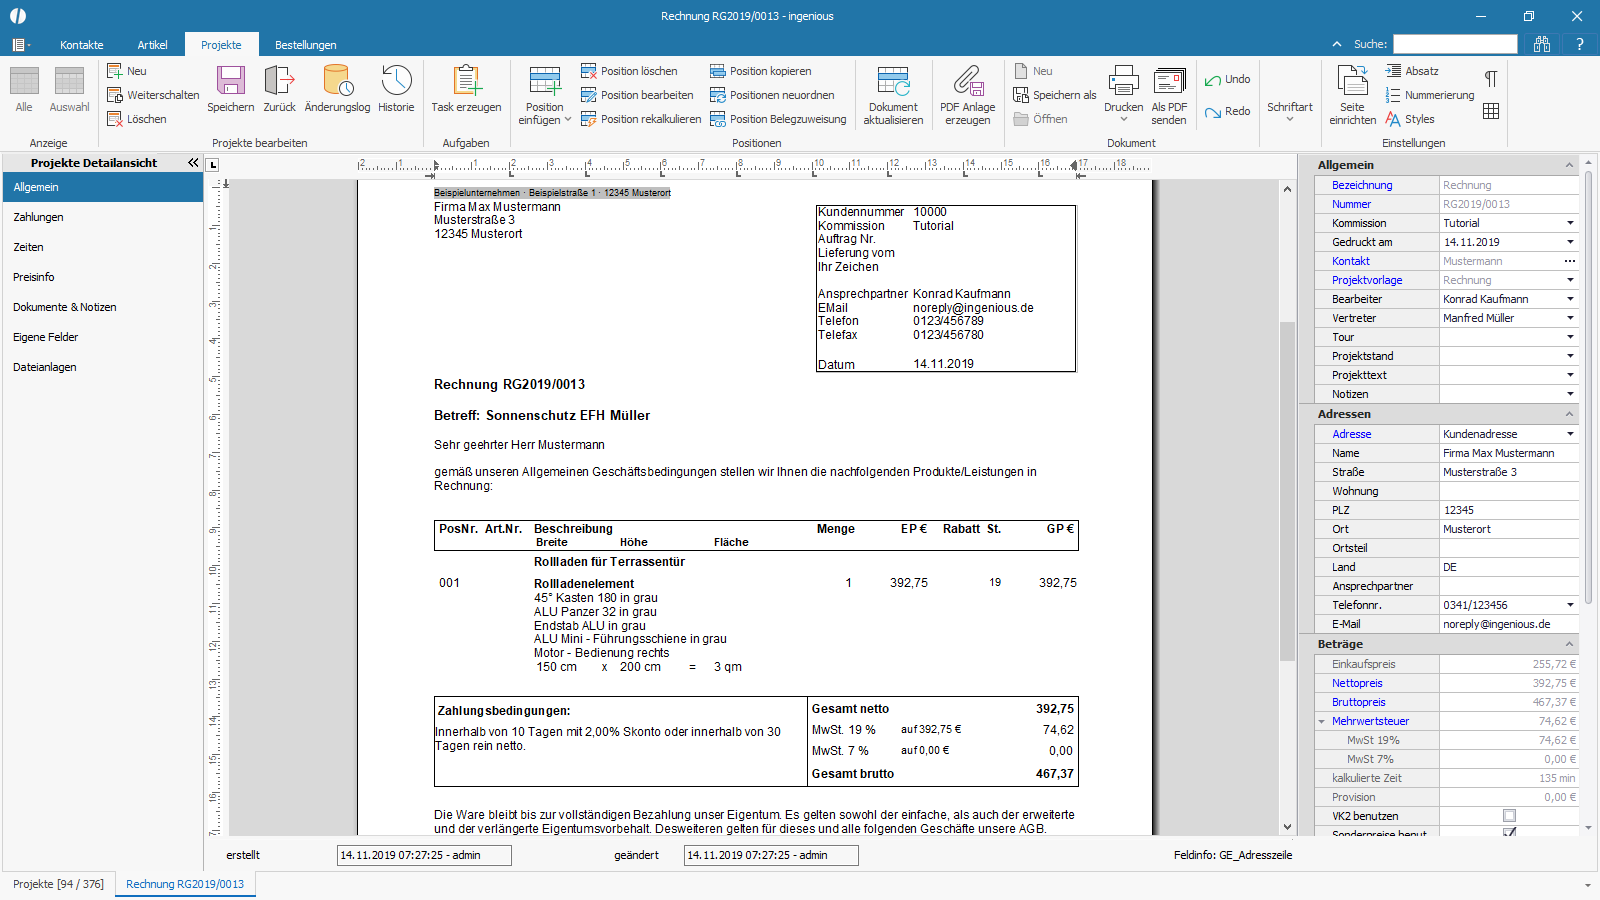Click the Undo button
Image resolution: width=1600 pixels, height=900 pixels.
(1227, 79)
